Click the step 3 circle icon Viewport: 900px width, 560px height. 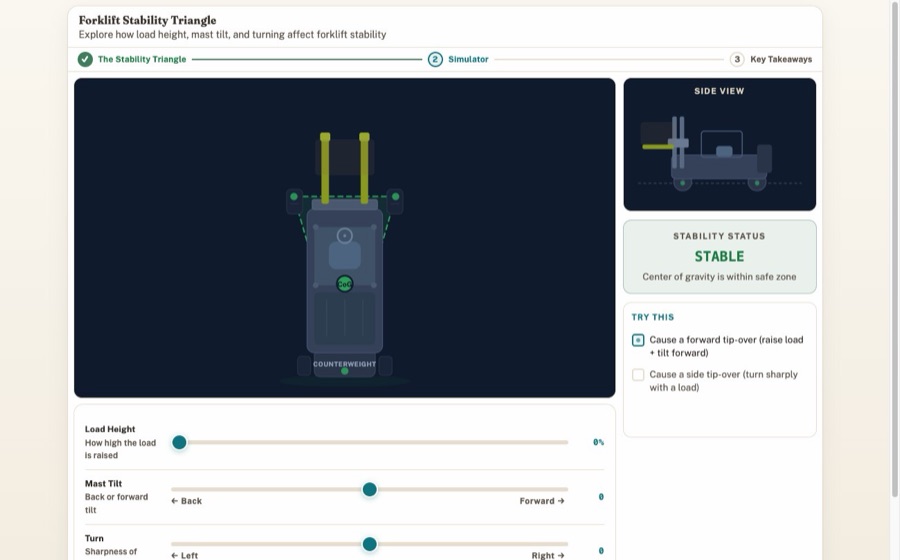(737, 59)
